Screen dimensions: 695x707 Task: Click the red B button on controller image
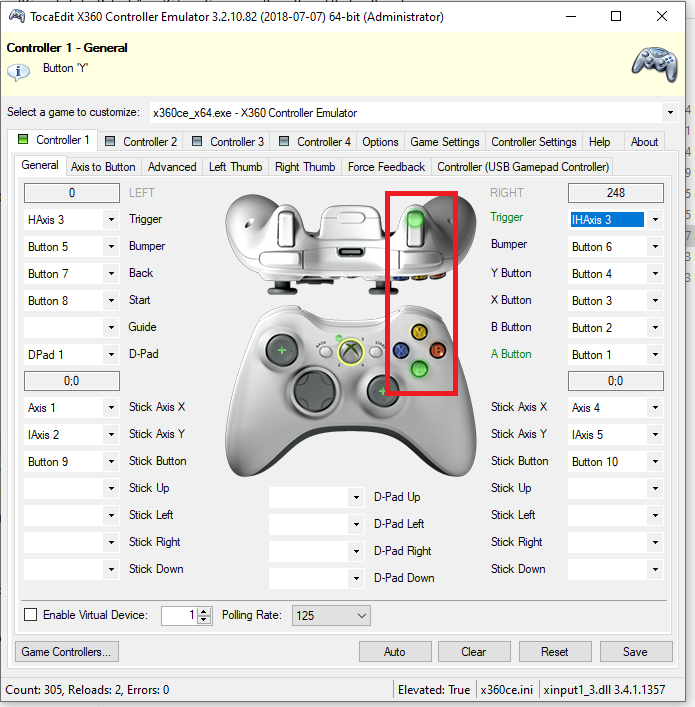point(437,350)
